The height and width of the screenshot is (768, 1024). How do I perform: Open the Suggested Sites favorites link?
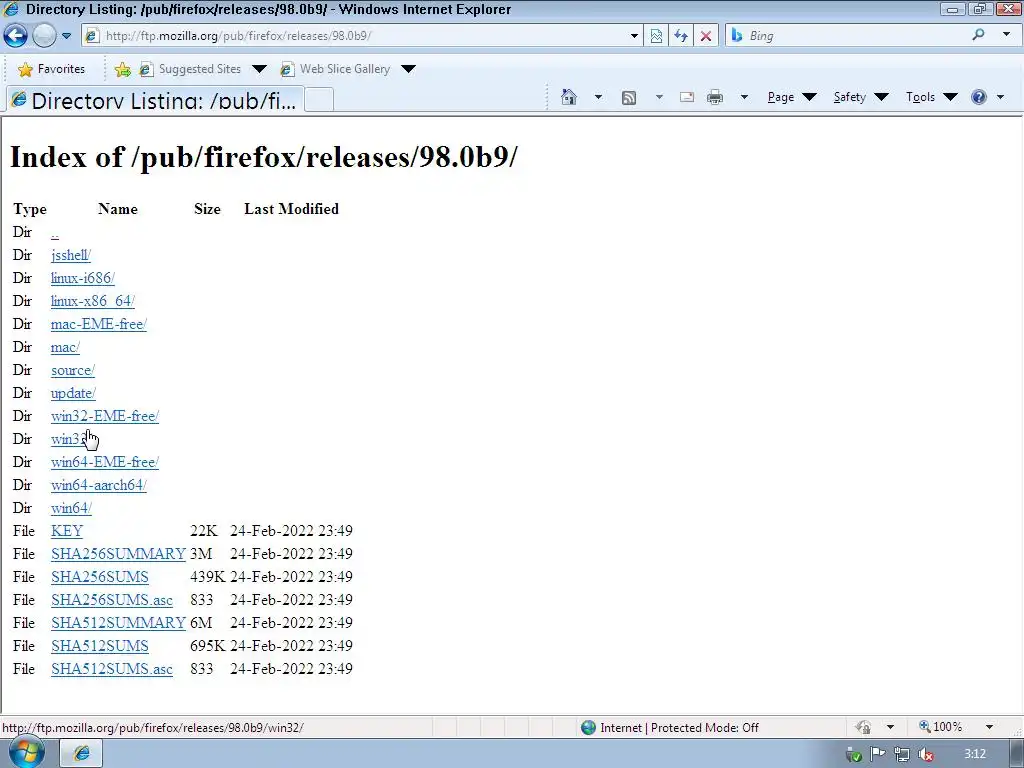[191, 69]
